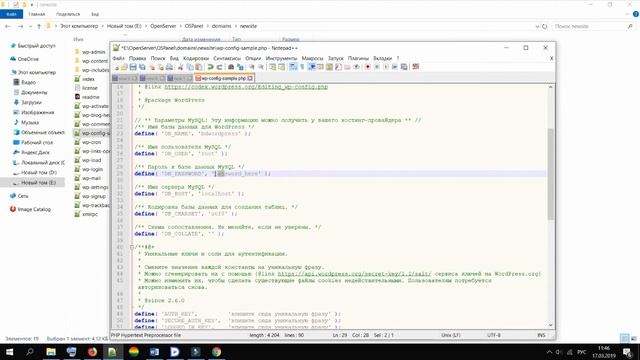Click the Save All toolbar icon

(x=142, y=67)
